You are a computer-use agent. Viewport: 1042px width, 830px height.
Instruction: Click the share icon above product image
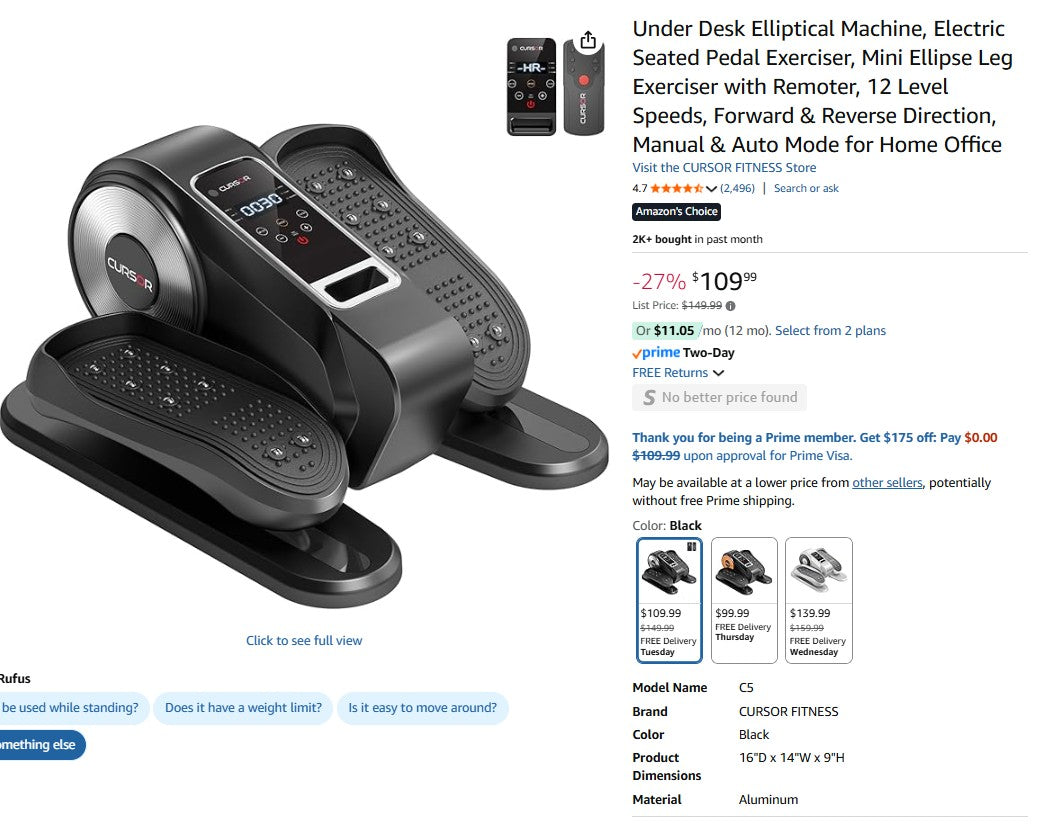587,41
